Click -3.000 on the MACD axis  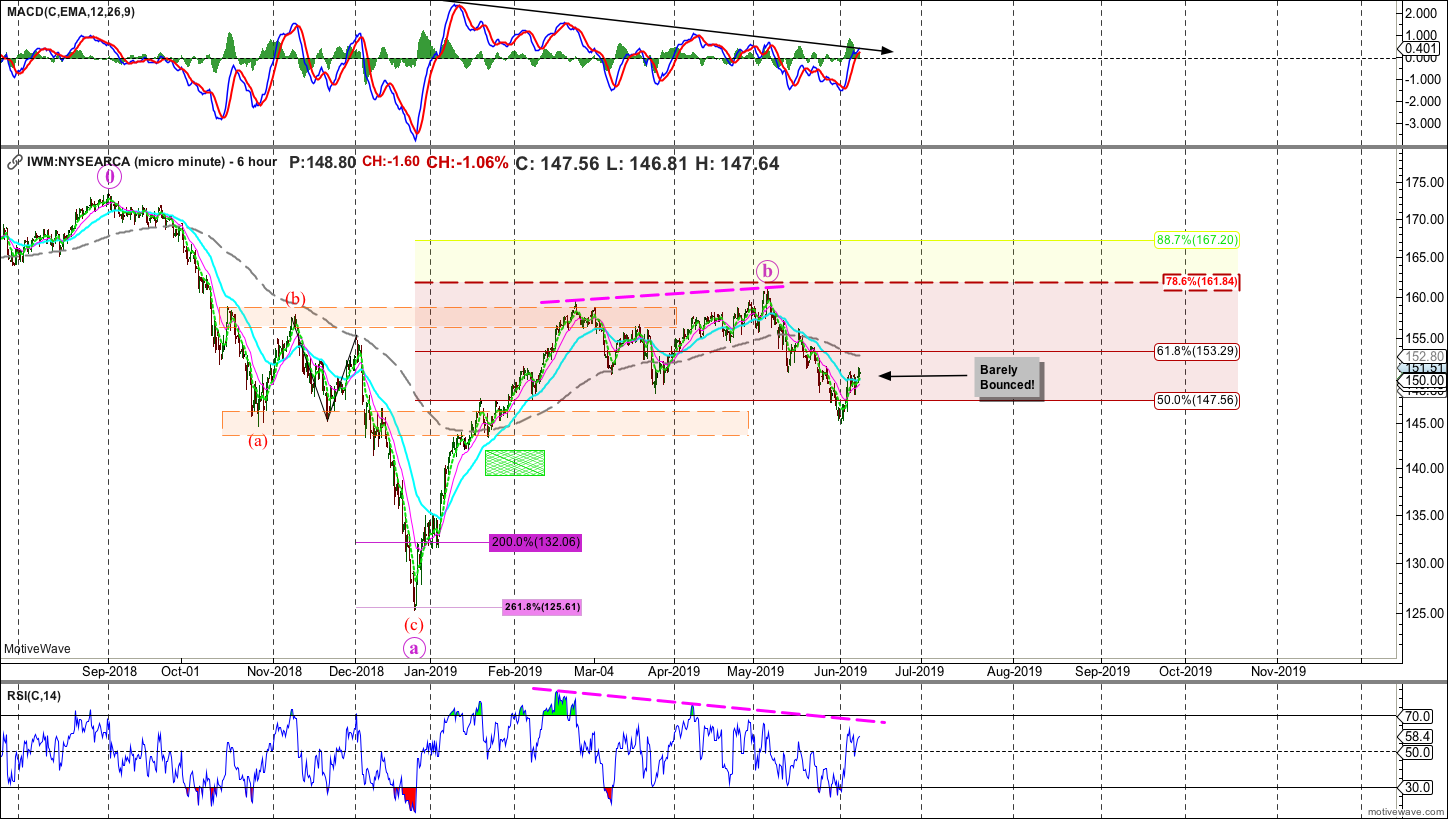click(x=1421, y=123)
